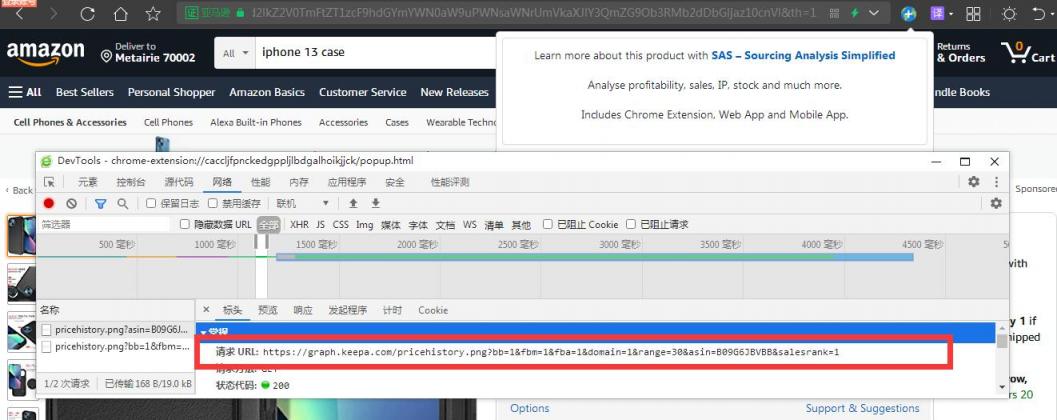Screen dimensions: 1057x420
Task: Click the browser back arrow
Action: tap(20, 13)
